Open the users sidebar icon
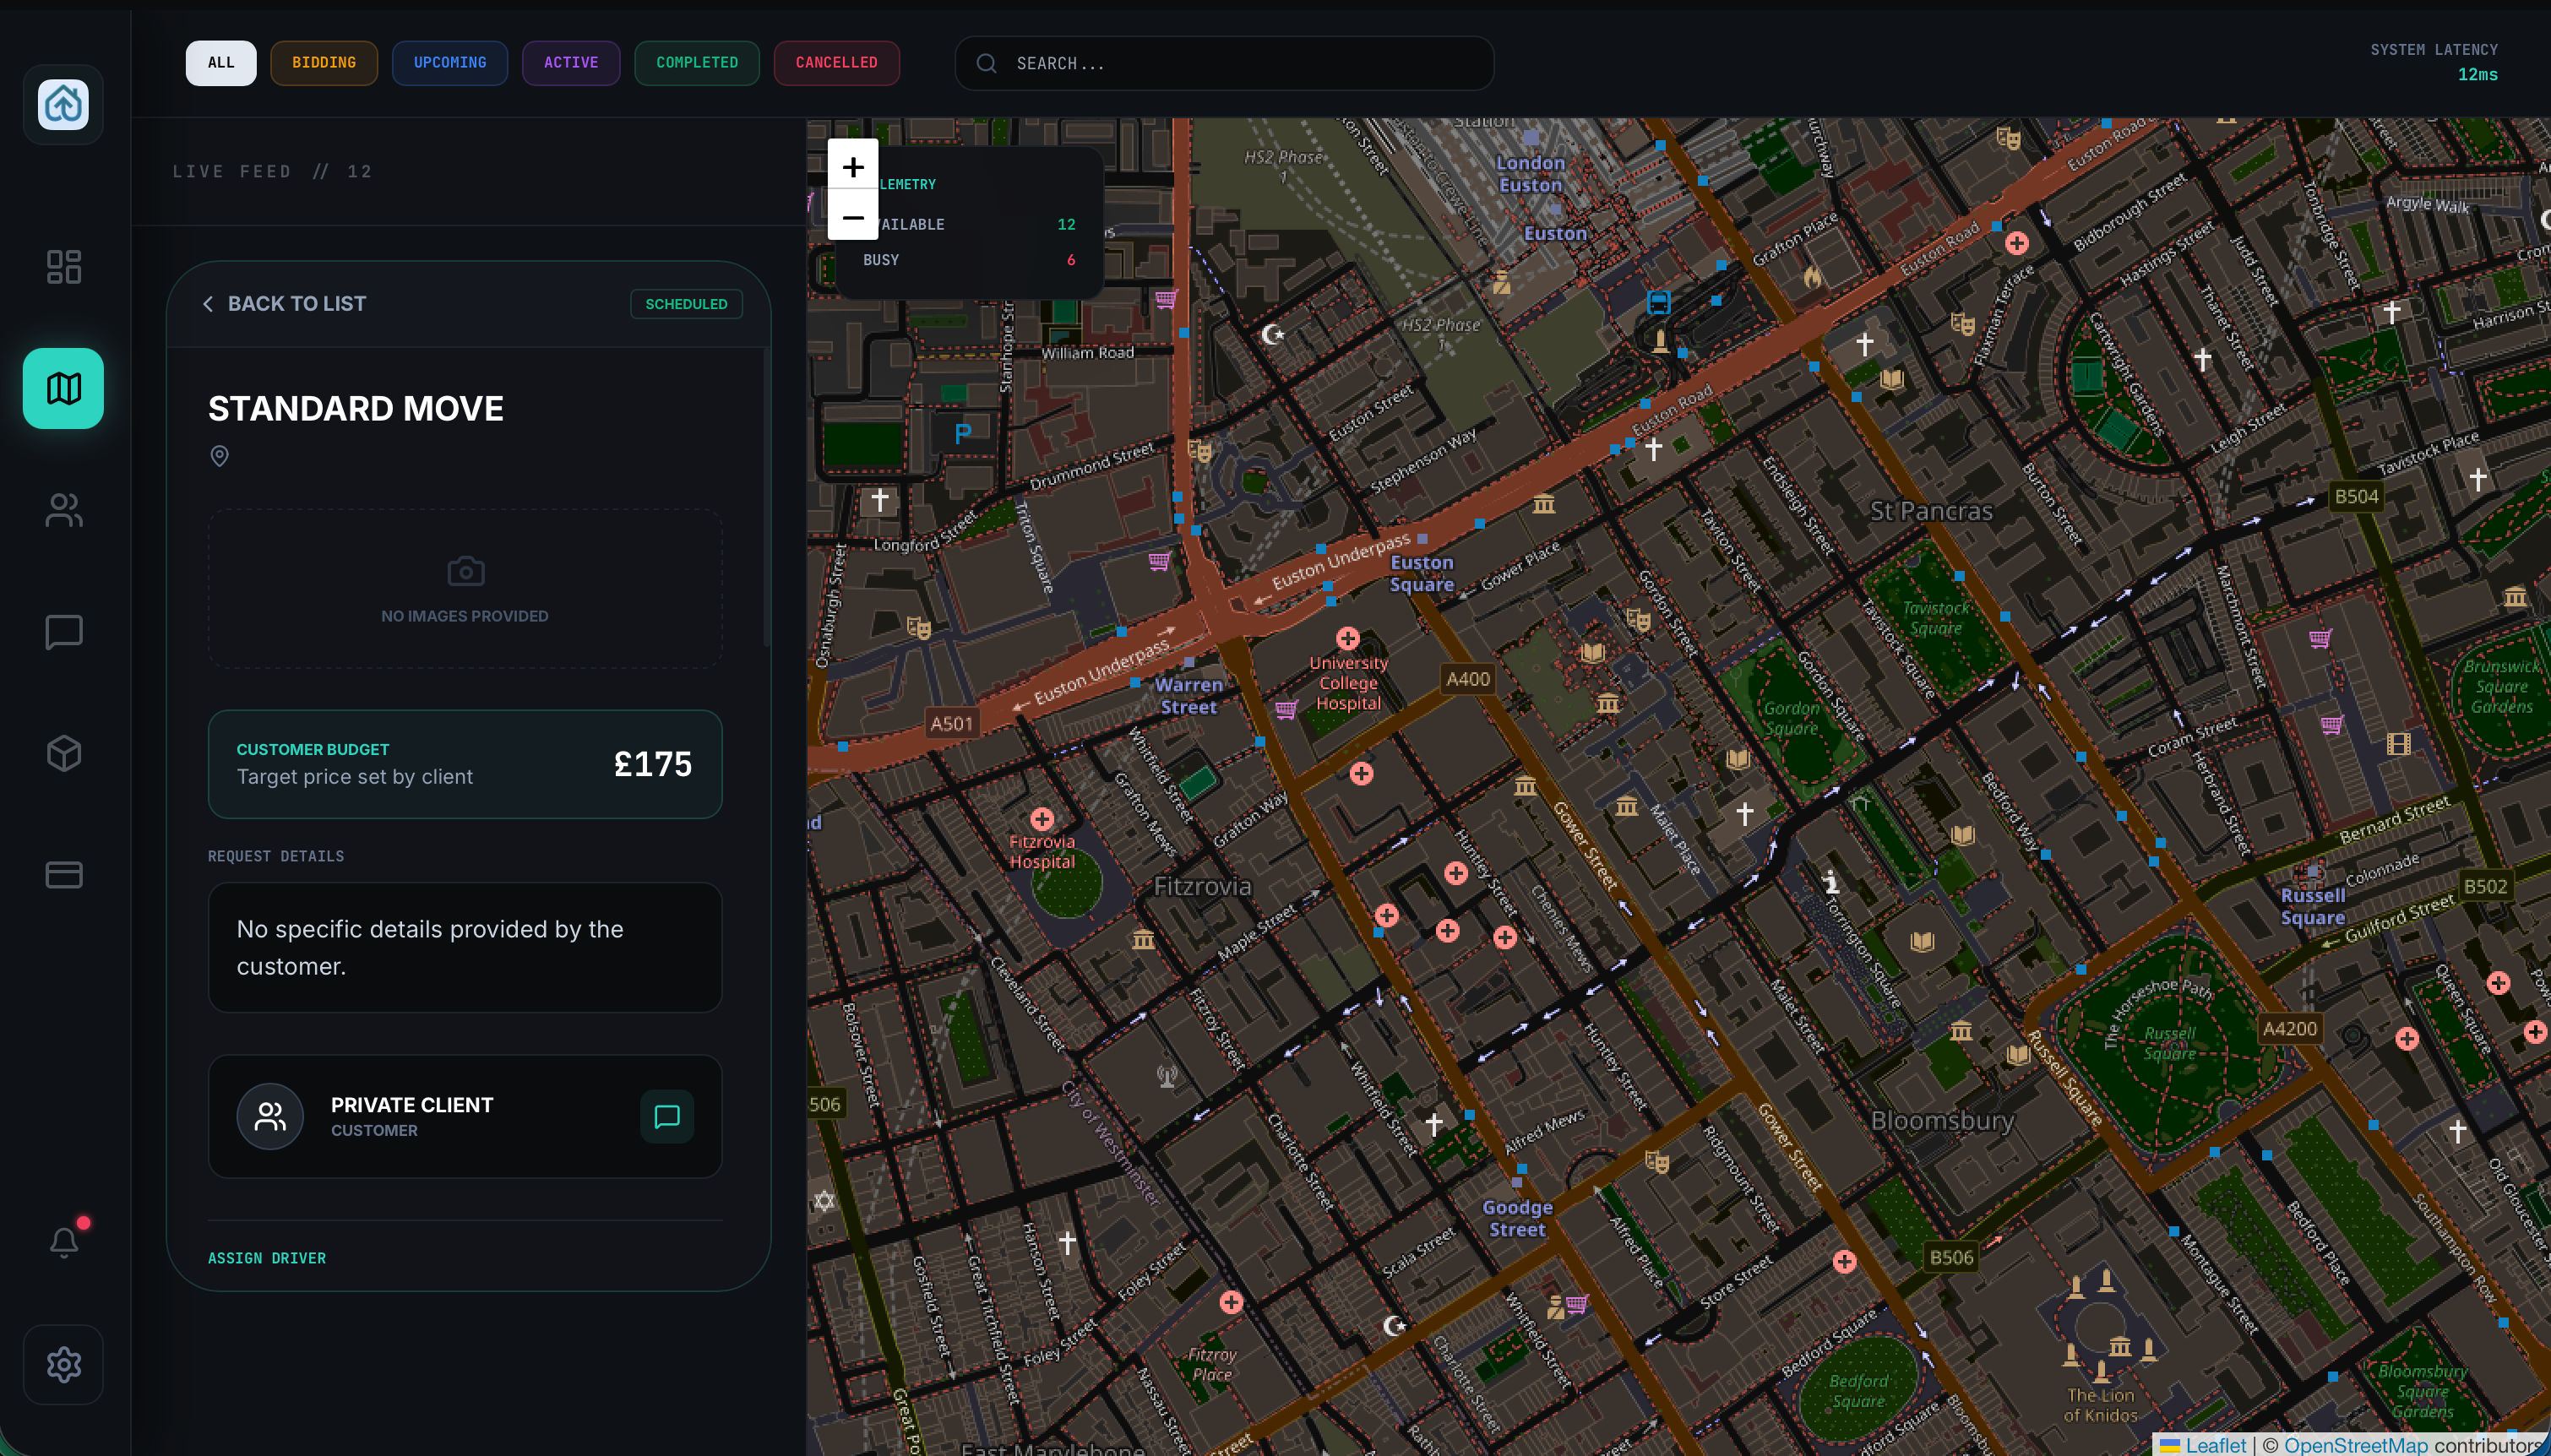This screenshot has height=1456, width=2551. click(x=63, y=510)
